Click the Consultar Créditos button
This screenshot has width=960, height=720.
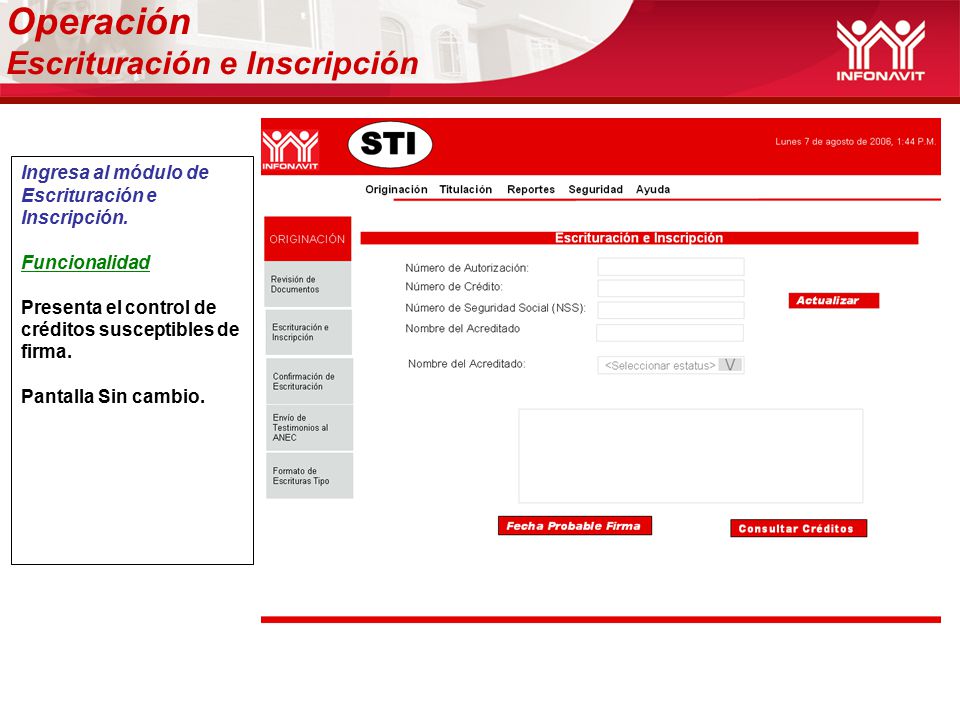(798, 528)
